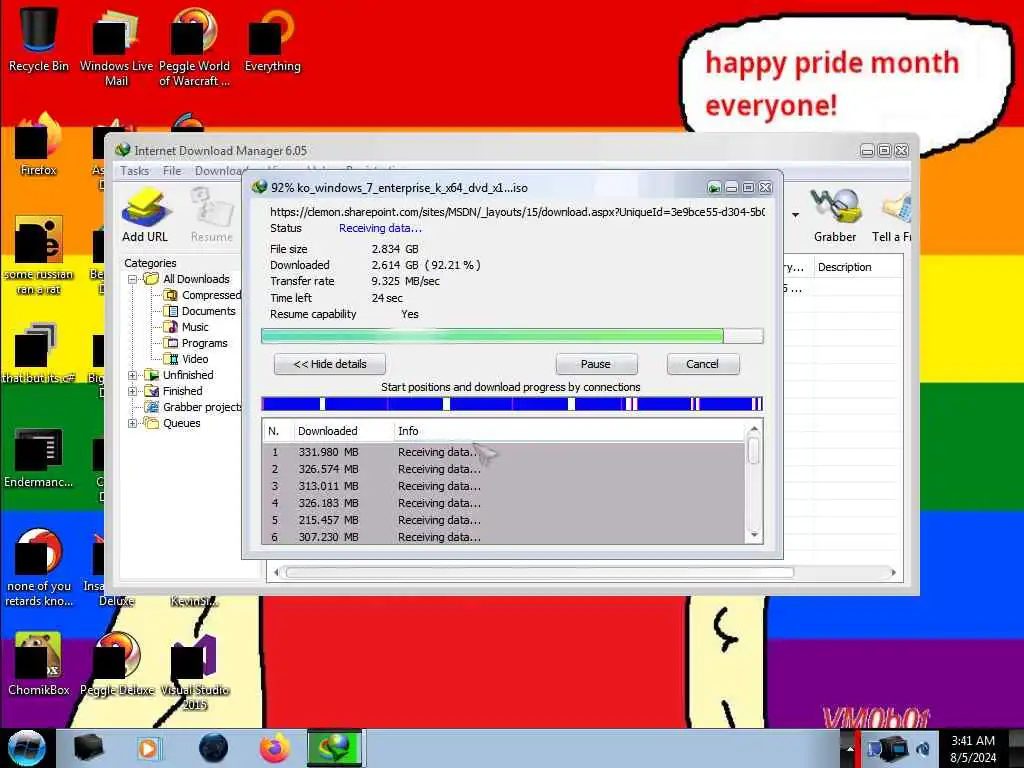
Task: Select connection row with 331.980 MB
Action: tap(504, 452)
